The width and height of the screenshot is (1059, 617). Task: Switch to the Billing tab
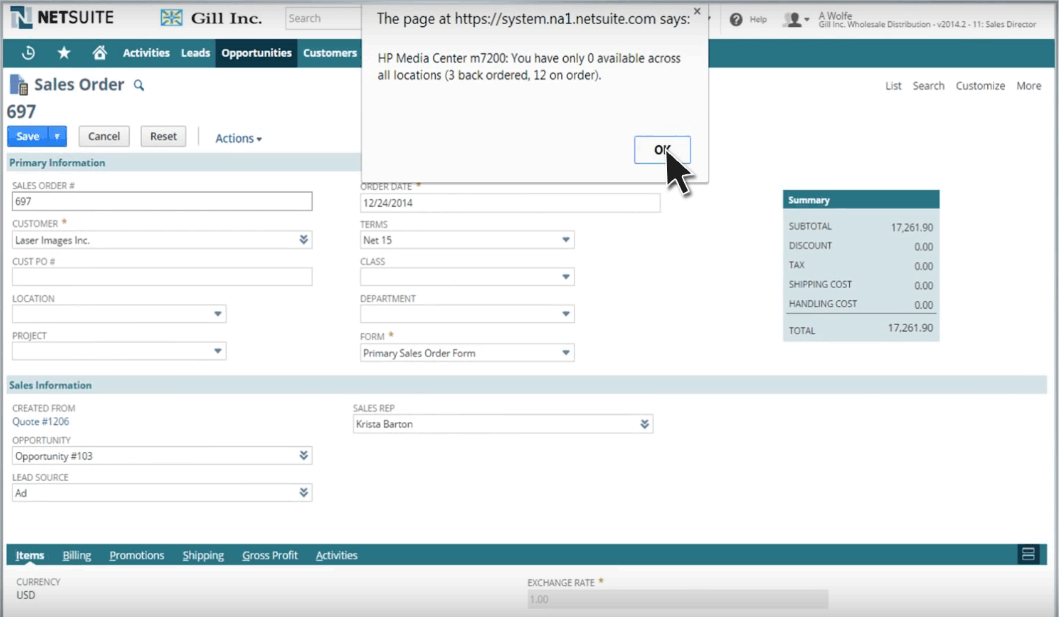tap(77, 554)
